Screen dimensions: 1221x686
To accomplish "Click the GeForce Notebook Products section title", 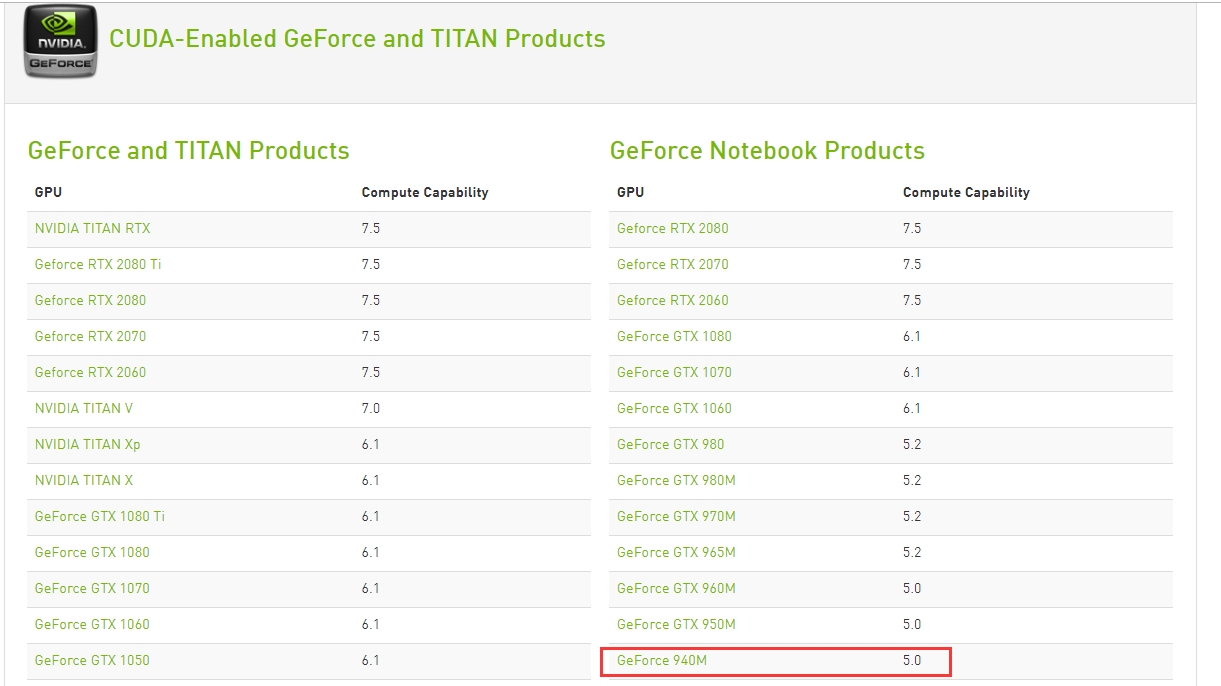I will point(766,150).
